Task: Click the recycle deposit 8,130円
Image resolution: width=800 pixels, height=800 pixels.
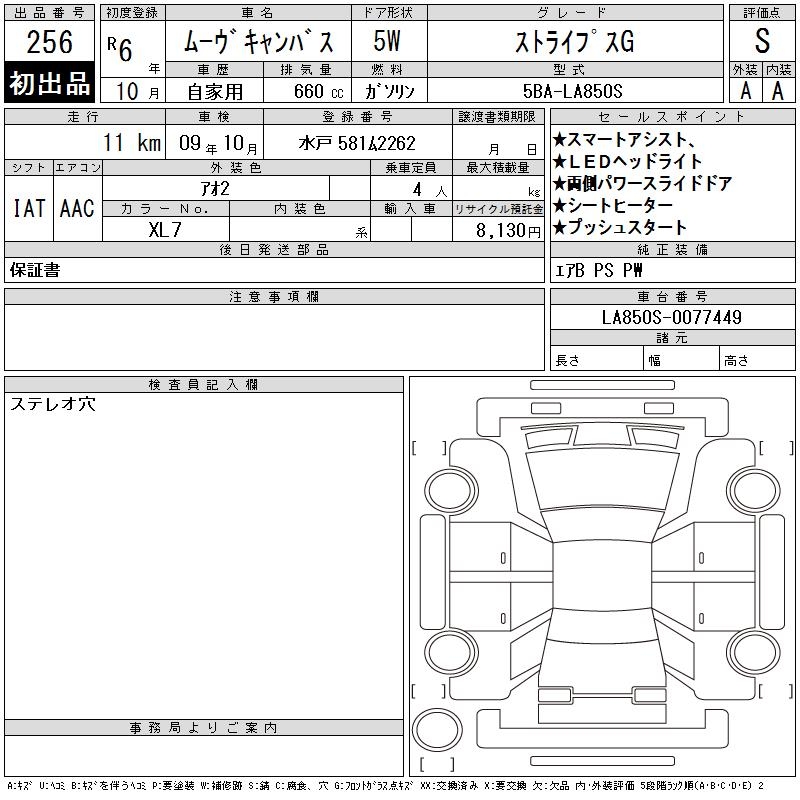Action: (508, 231)
